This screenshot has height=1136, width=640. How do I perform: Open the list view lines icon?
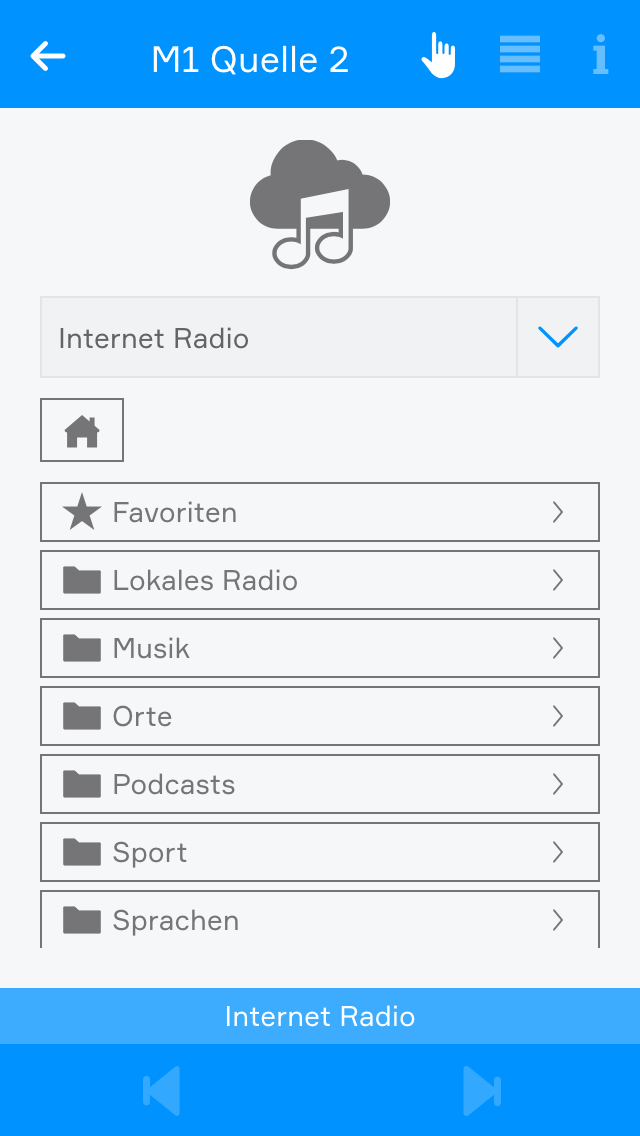[520, 55]
